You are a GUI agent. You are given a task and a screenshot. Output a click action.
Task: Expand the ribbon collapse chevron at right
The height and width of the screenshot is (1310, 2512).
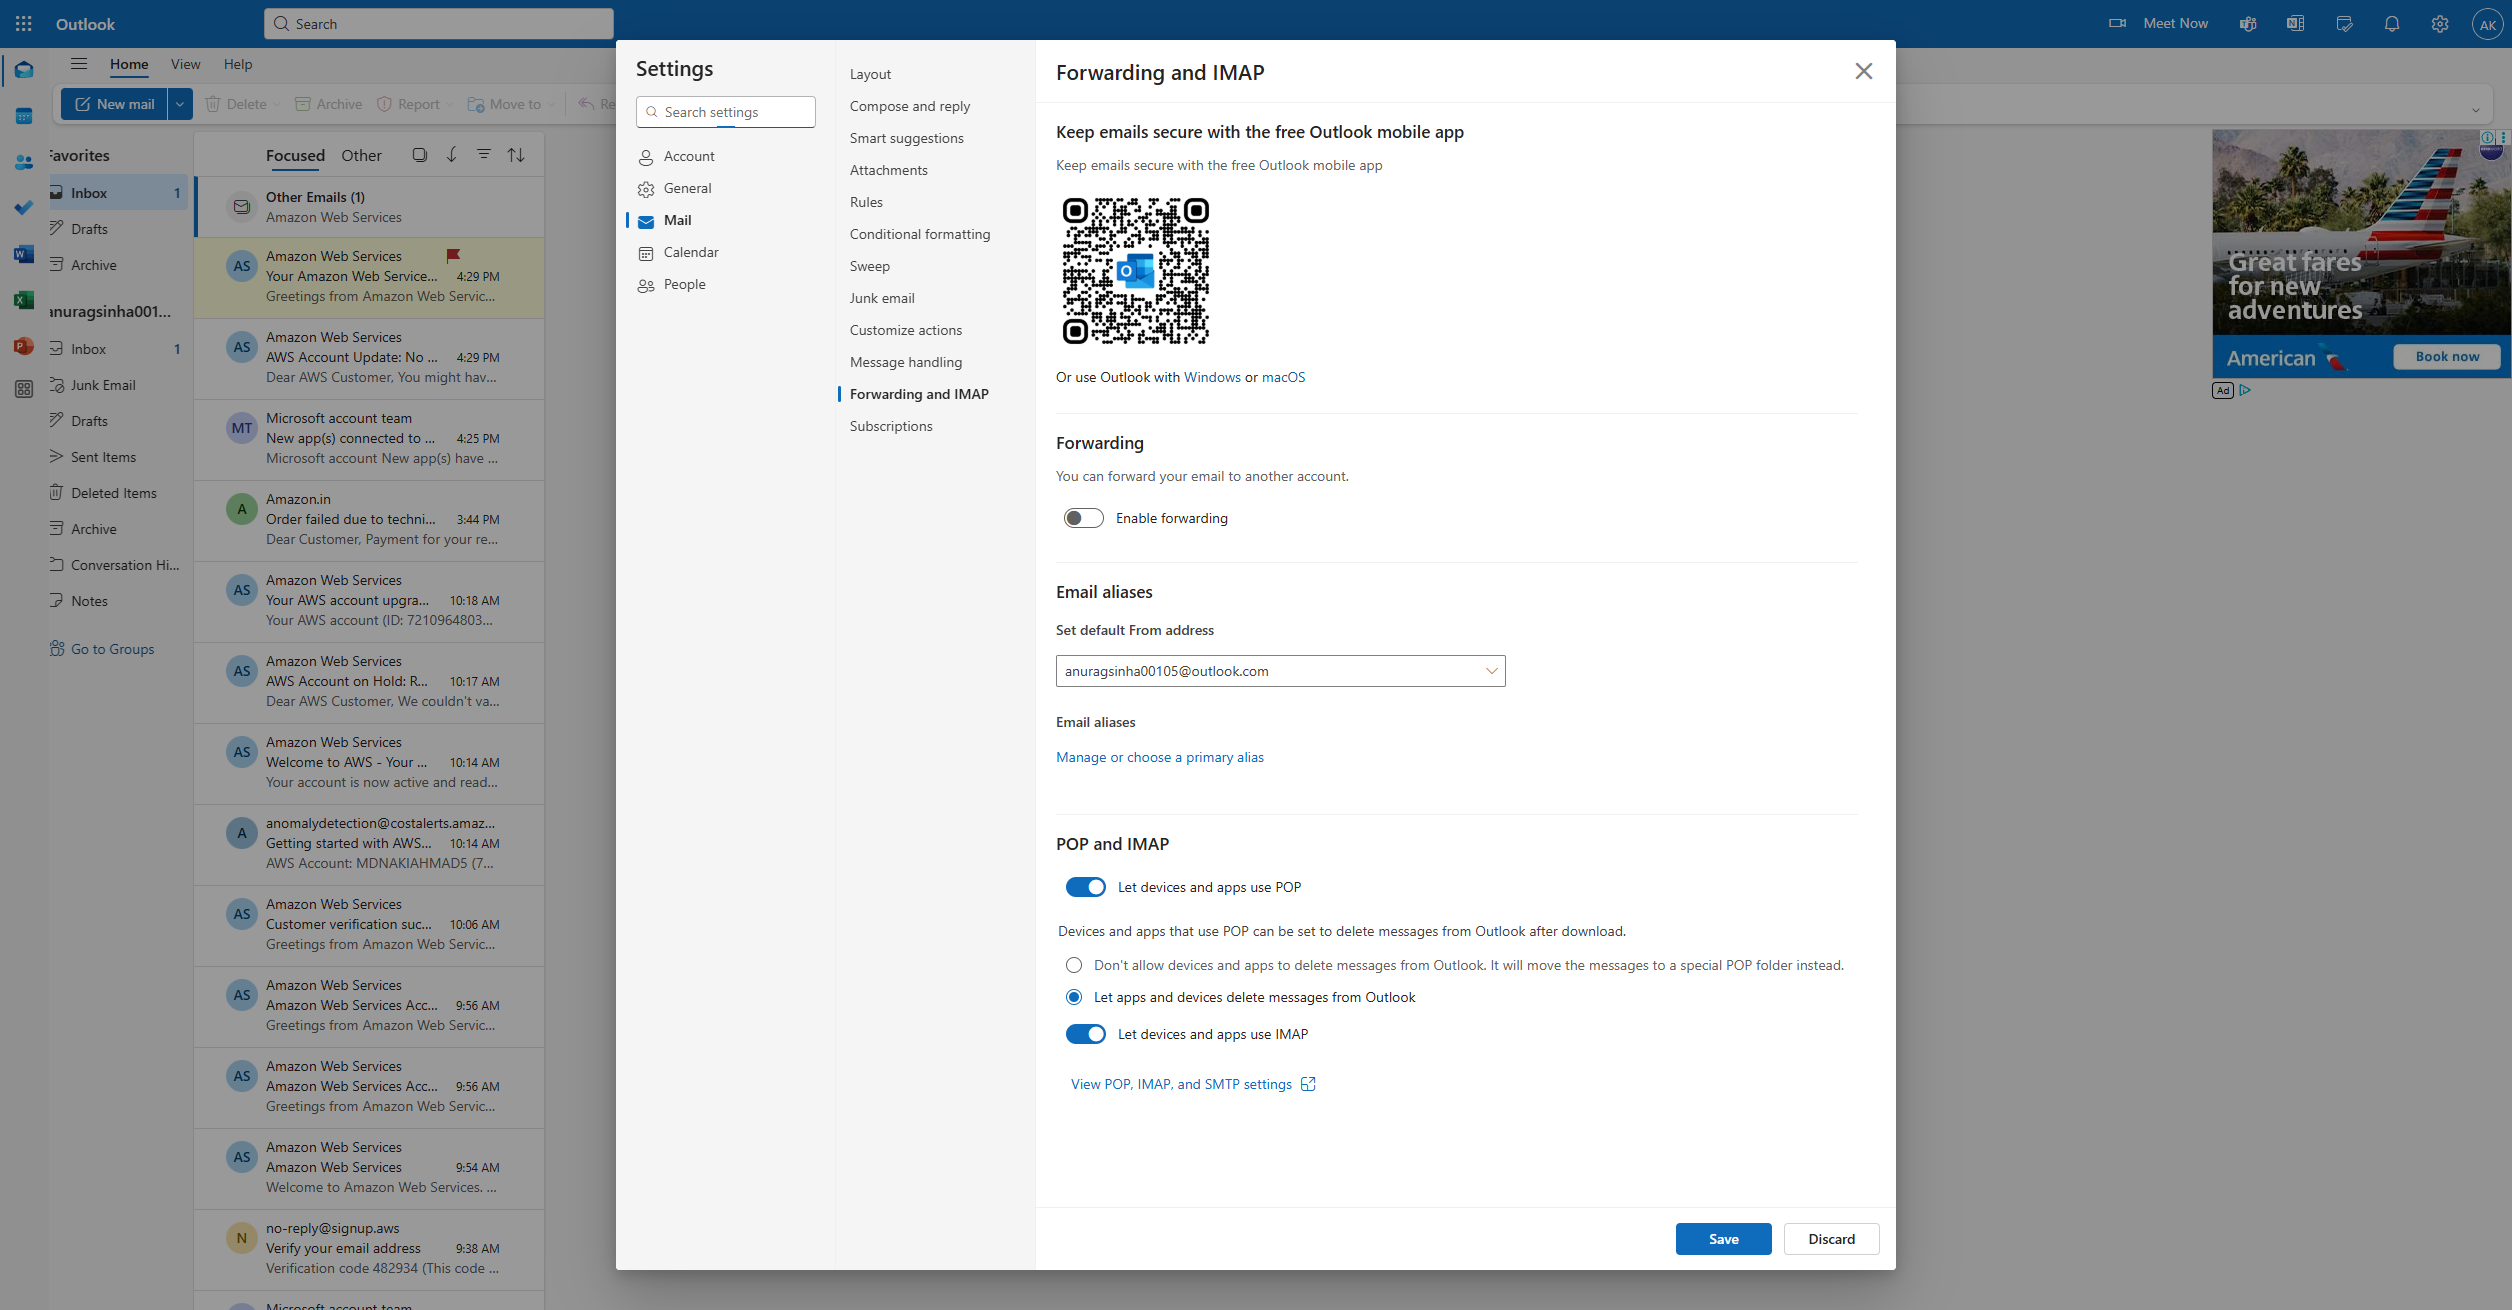point(2475,110)
